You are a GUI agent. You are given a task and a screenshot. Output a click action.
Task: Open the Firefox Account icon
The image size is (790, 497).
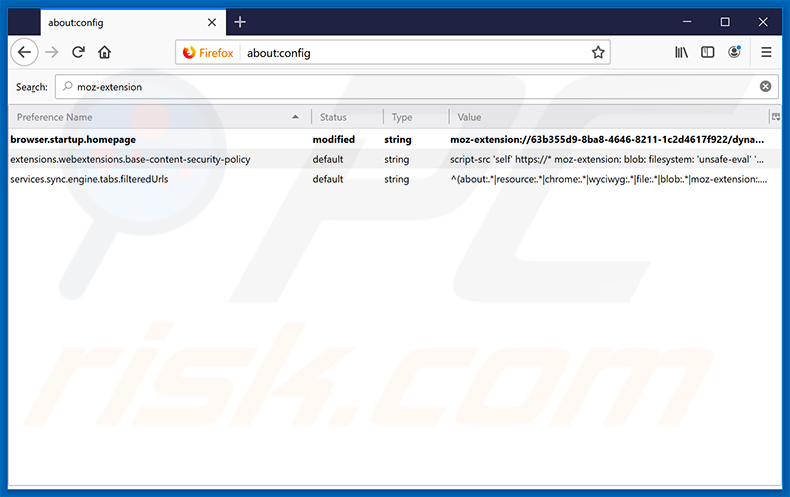(x=734, y=51)
